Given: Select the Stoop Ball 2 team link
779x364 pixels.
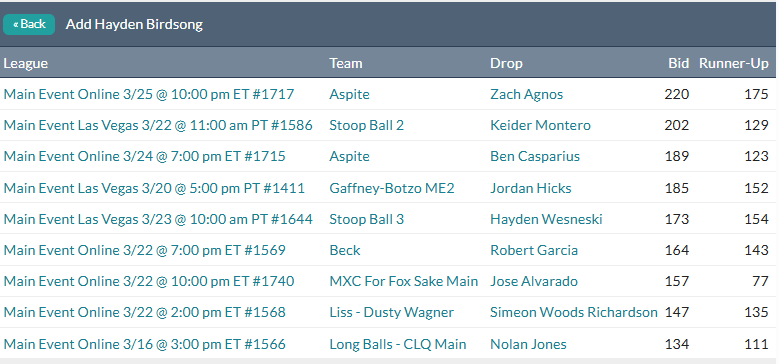Looking at the screenshot, I should coord(366,125).
